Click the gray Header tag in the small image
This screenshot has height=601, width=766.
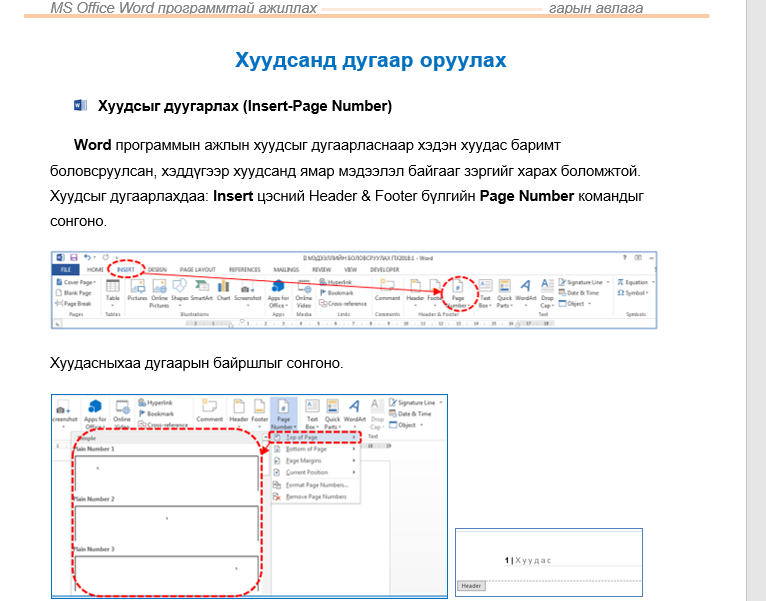pyautogui.click(x=471, y=585)
